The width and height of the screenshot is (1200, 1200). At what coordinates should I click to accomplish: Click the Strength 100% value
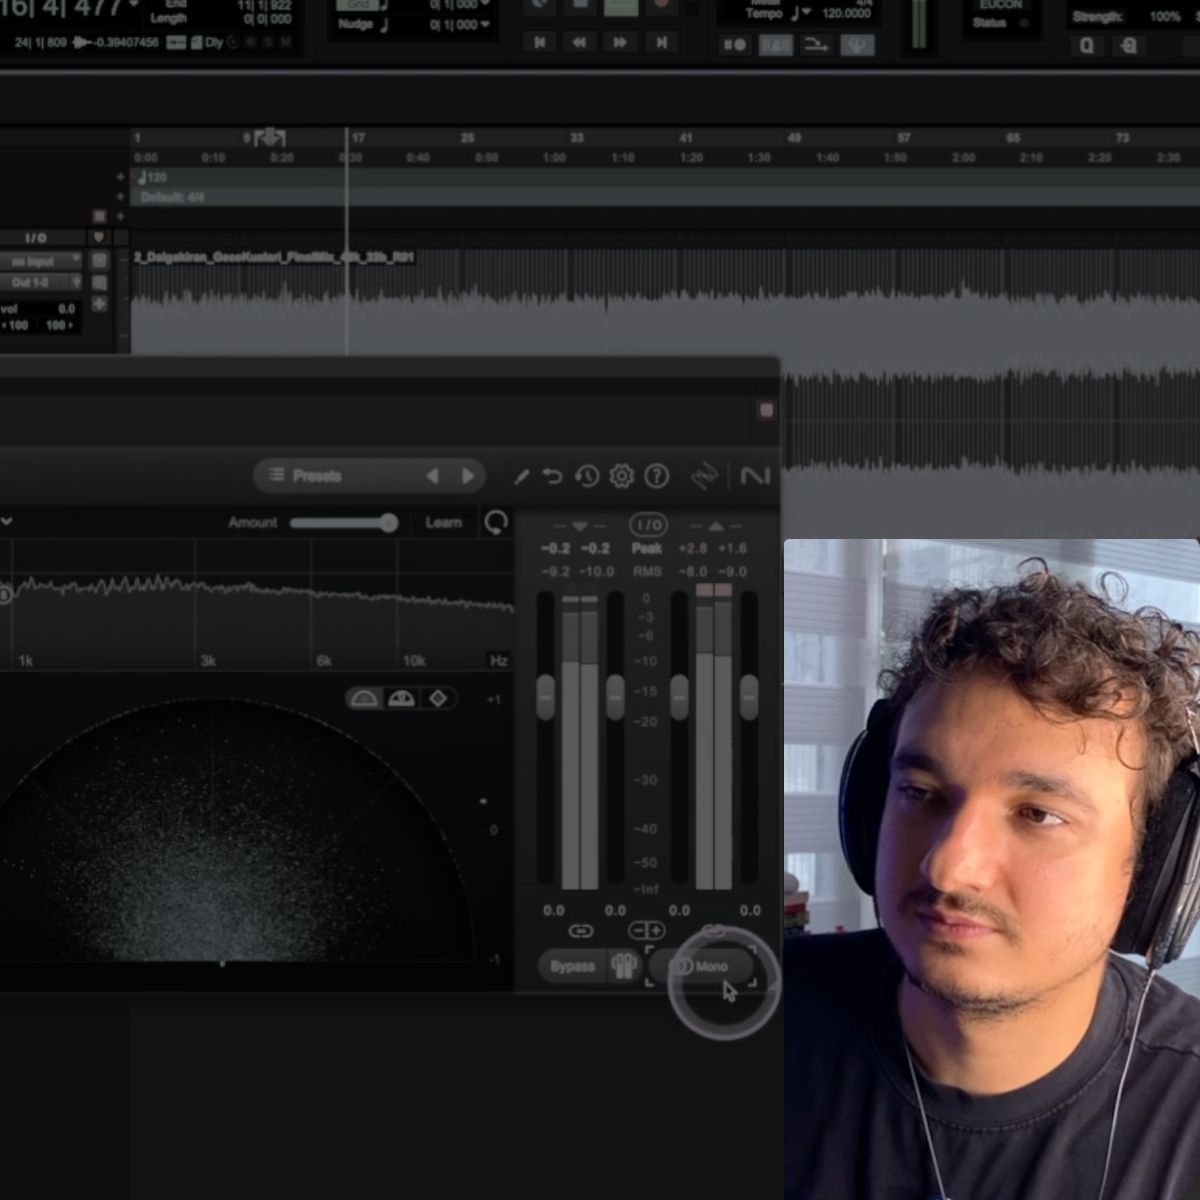click(1164, 16)
